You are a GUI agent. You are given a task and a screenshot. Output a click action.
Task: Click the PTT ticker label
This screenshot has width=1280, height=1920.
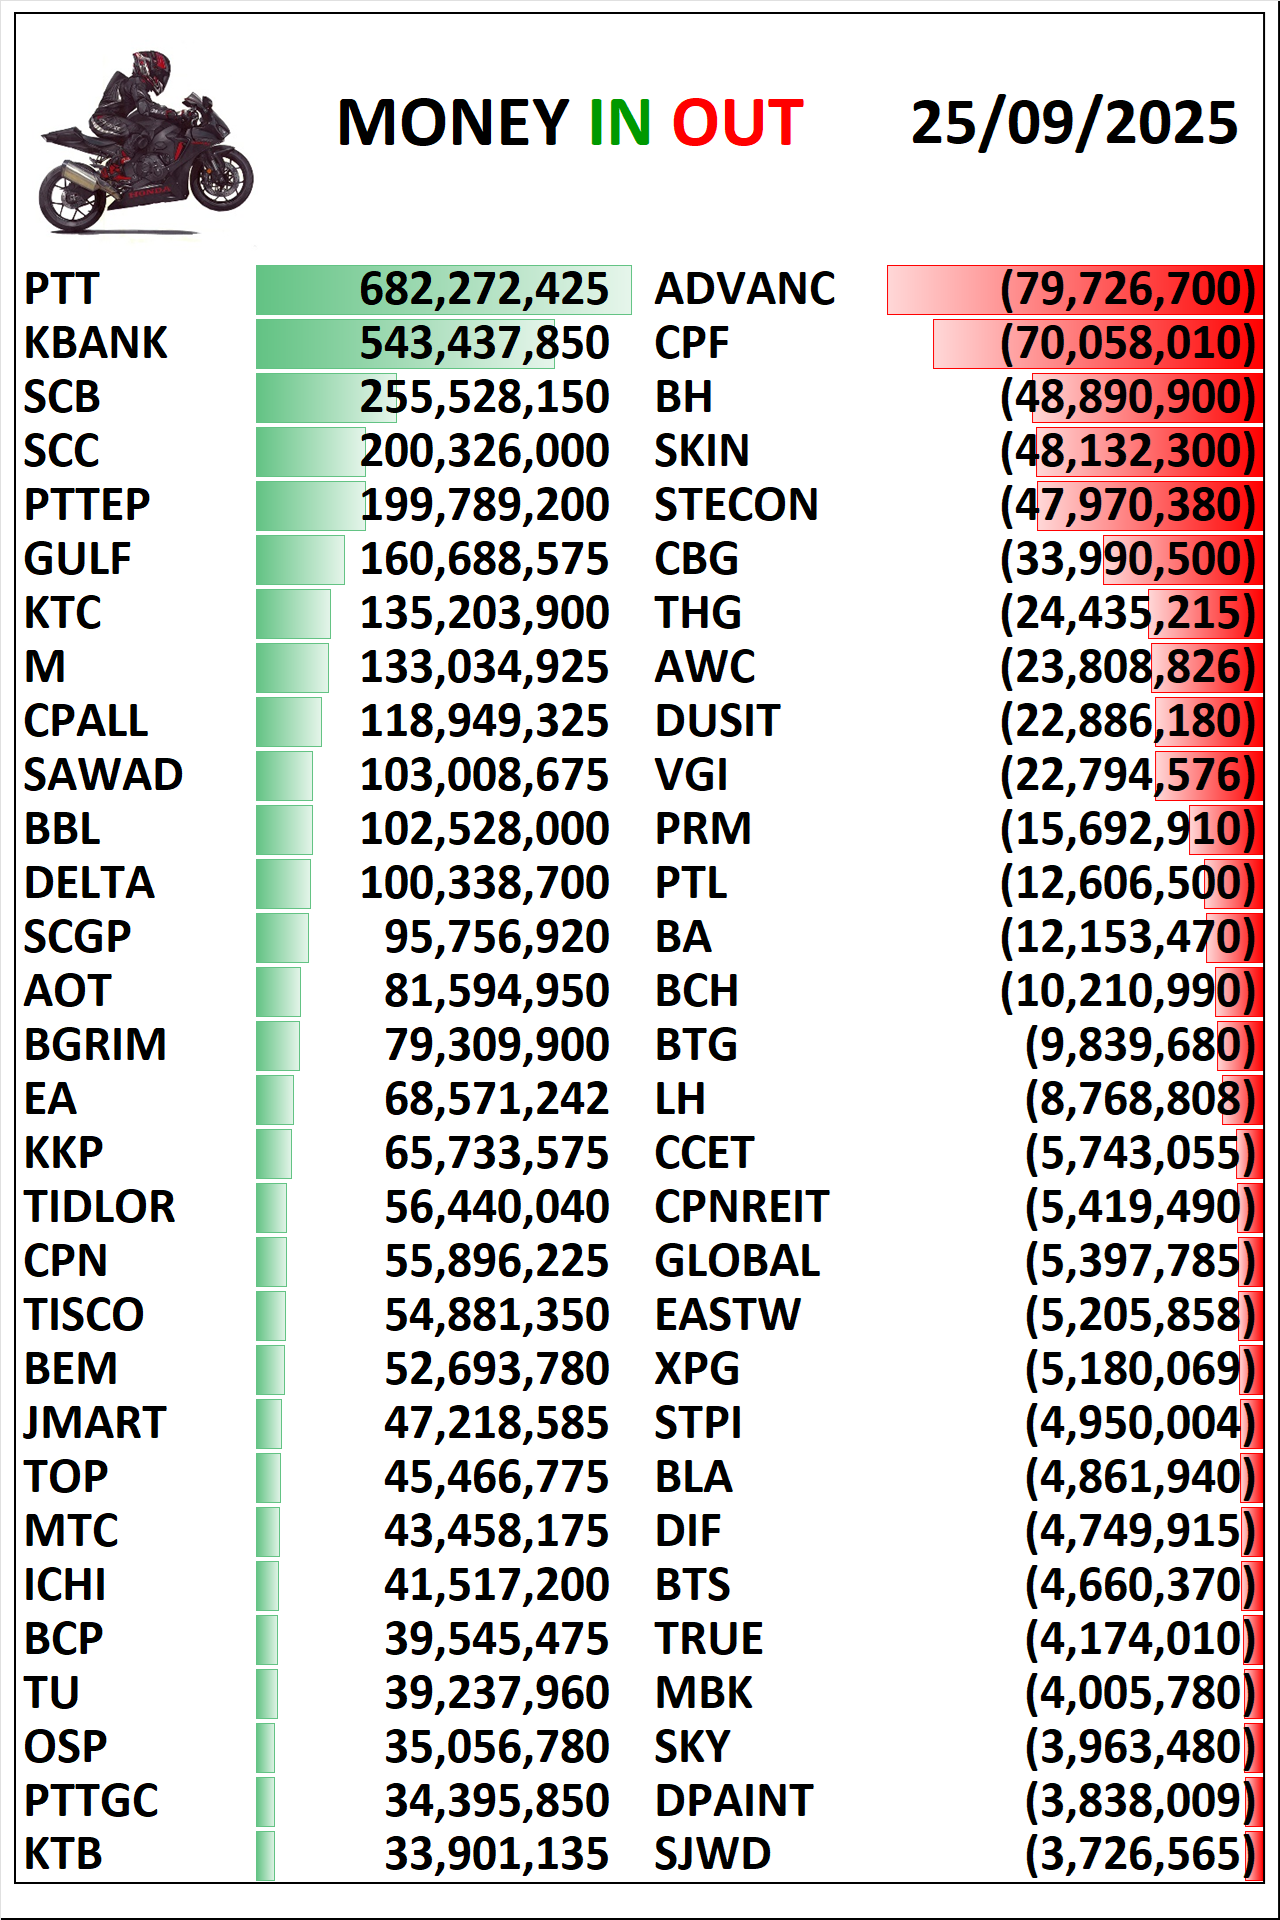[61, 290]
